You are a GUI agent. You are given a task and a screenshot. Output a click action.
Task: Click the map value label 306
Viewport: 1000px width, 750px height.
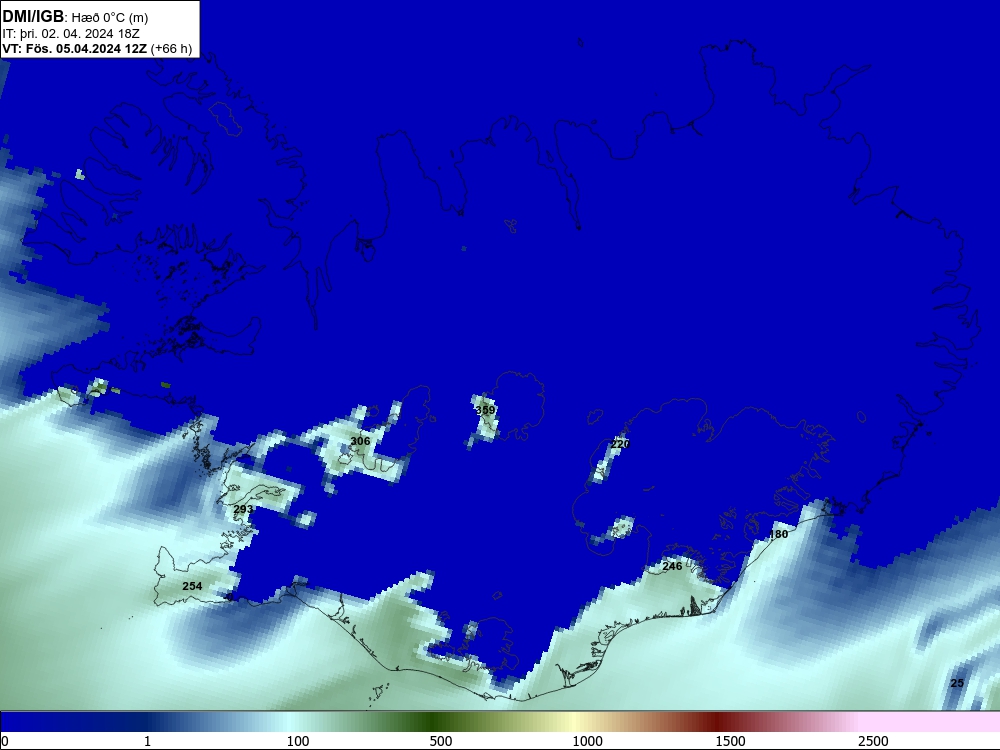tap(360, 441)
